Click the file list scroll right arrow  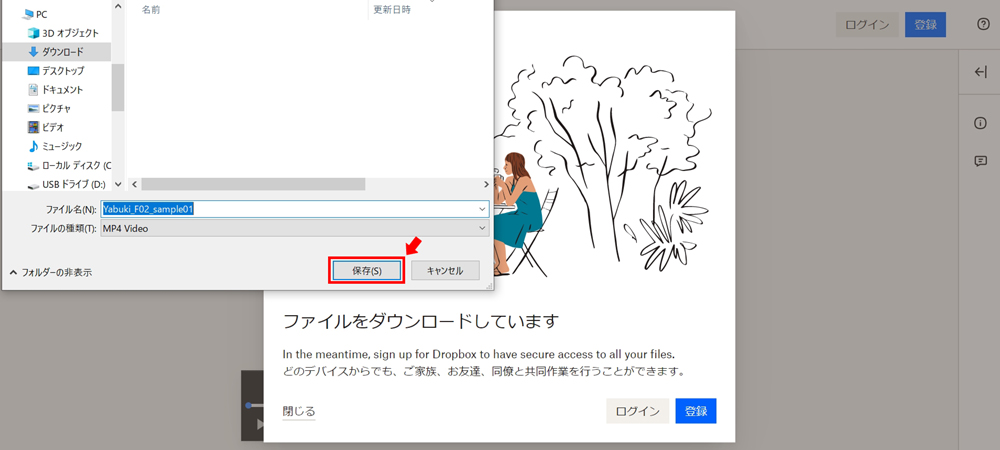(485, 184)
